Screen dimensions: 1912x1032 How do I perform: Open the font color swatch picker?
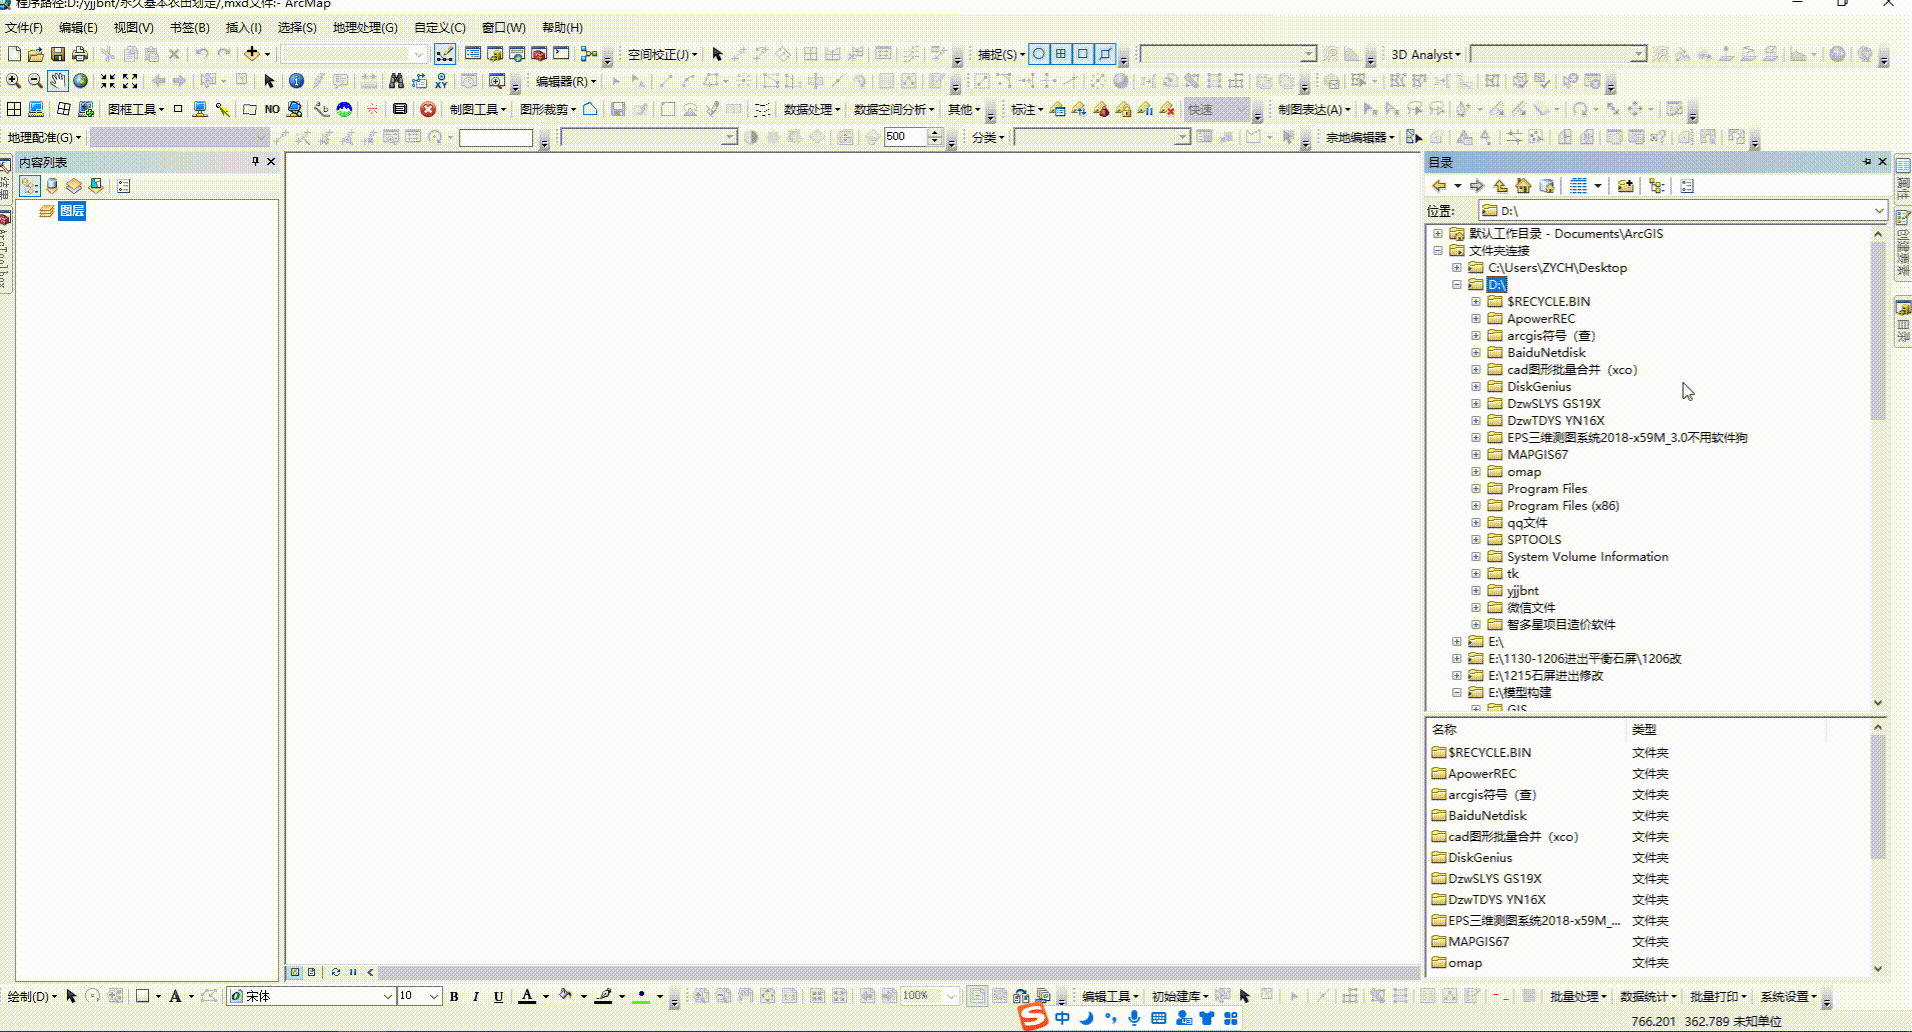pos(546,996)
